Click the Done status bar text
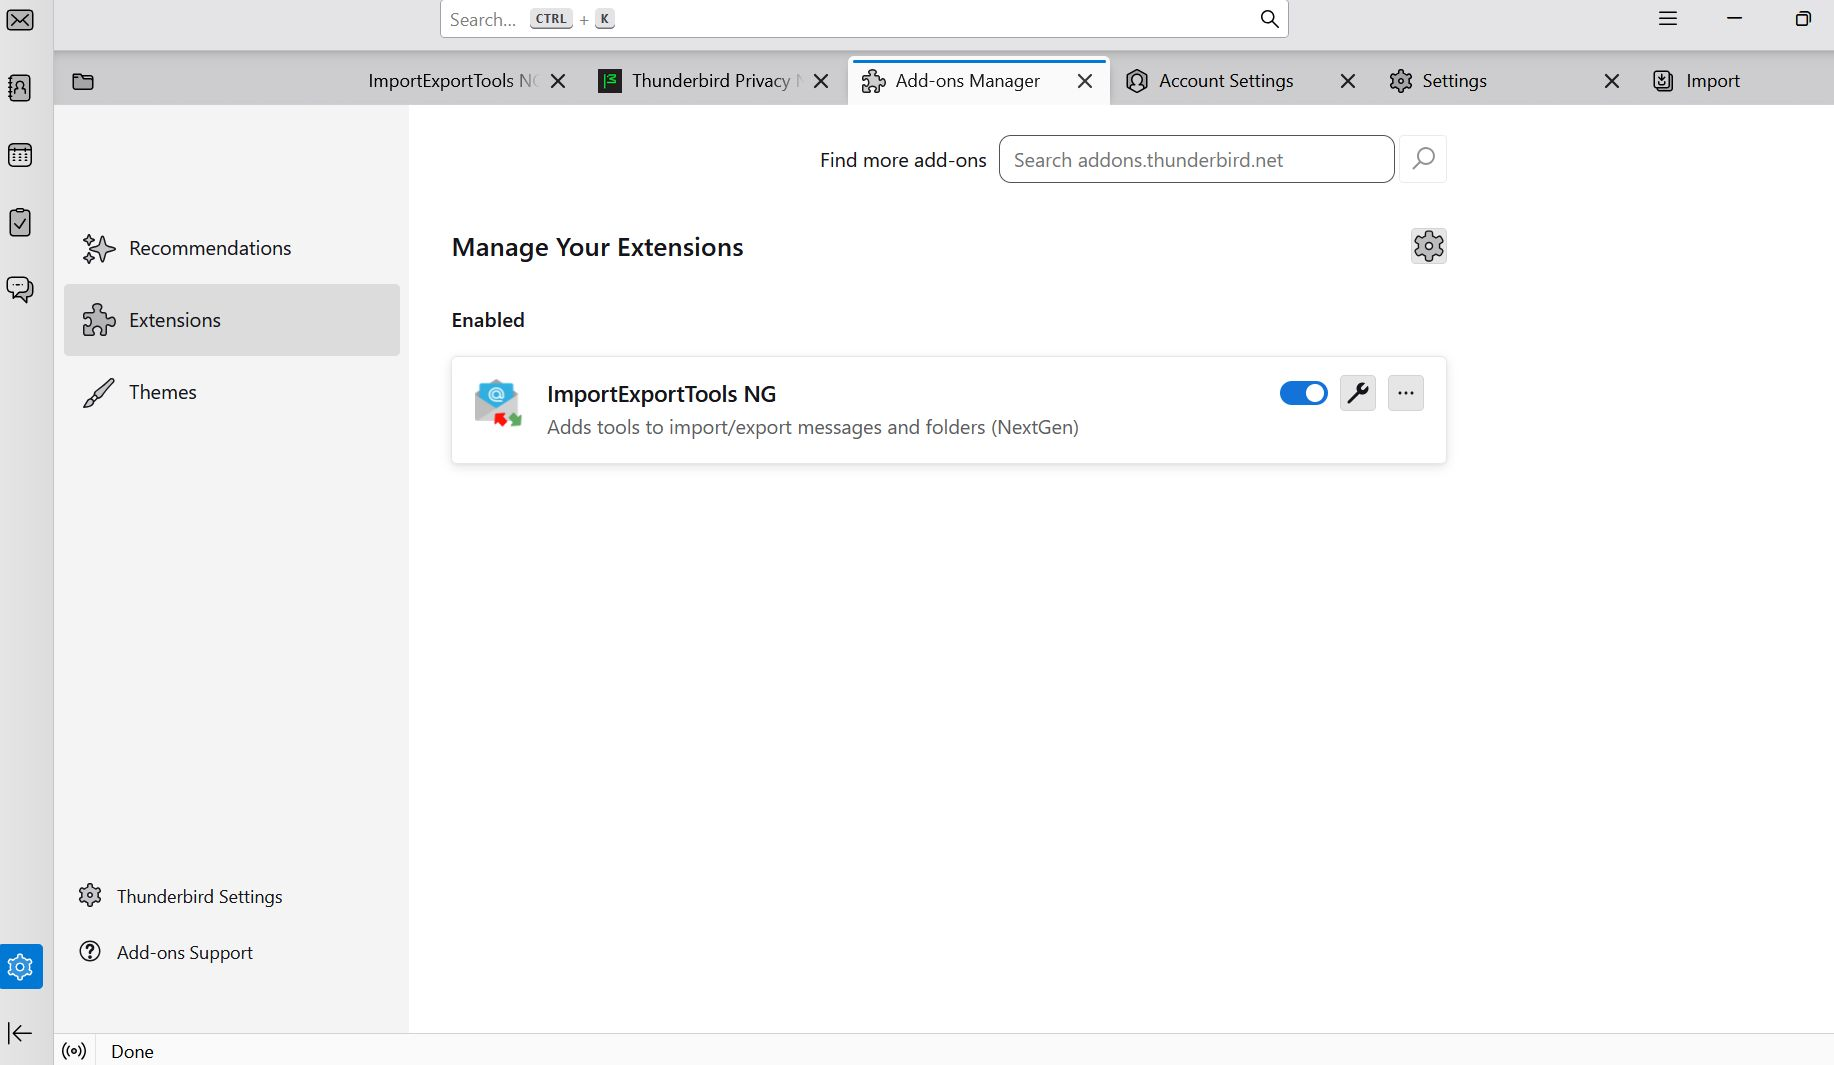The image size is (1834, 1065). click(x=132, y=1051)
